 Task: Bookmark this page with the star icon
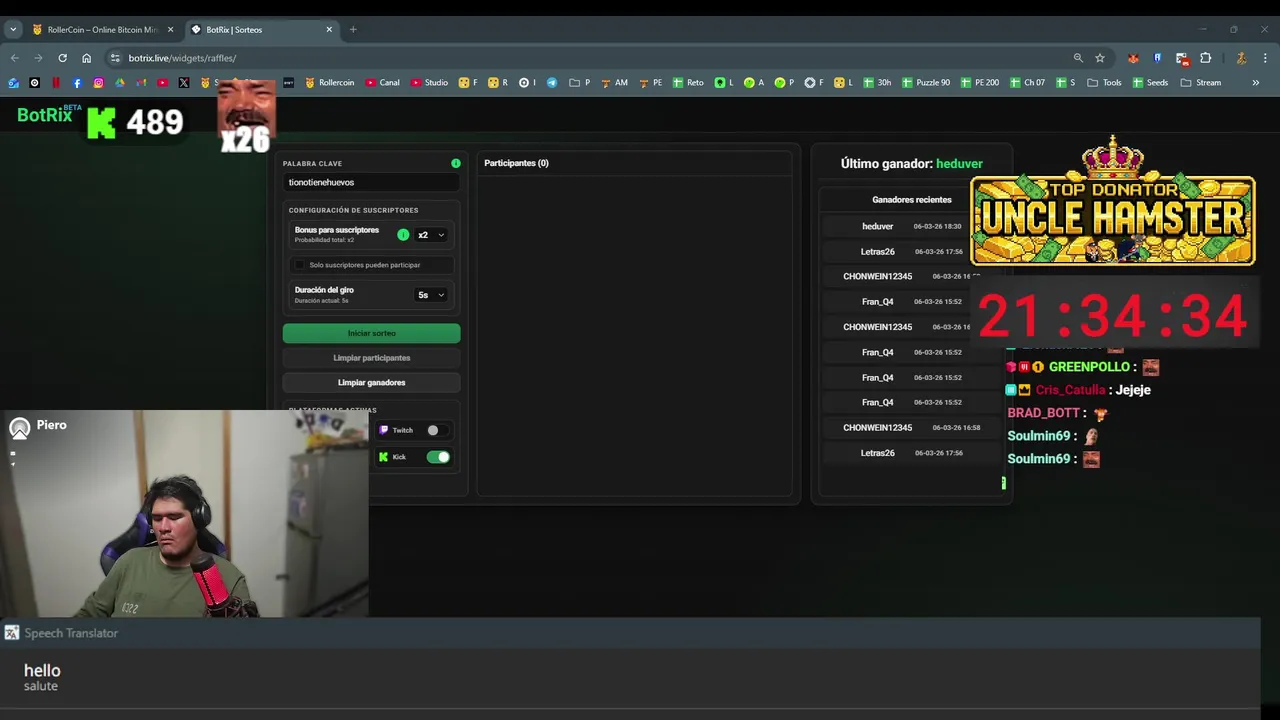click(x=1100, y=58)
